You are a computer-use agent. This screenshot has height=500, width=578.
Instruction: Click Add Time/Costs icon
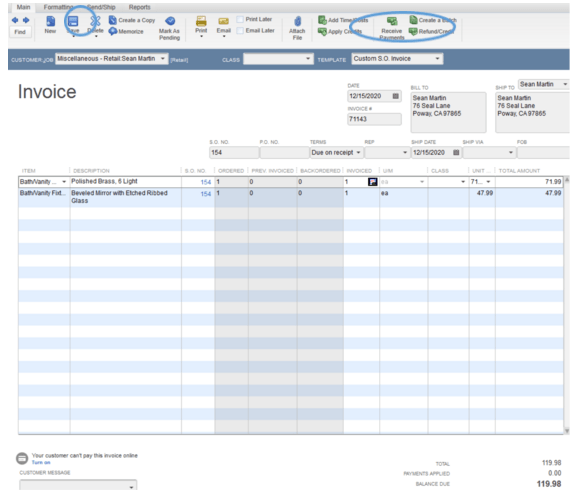(x=322, y=20)
